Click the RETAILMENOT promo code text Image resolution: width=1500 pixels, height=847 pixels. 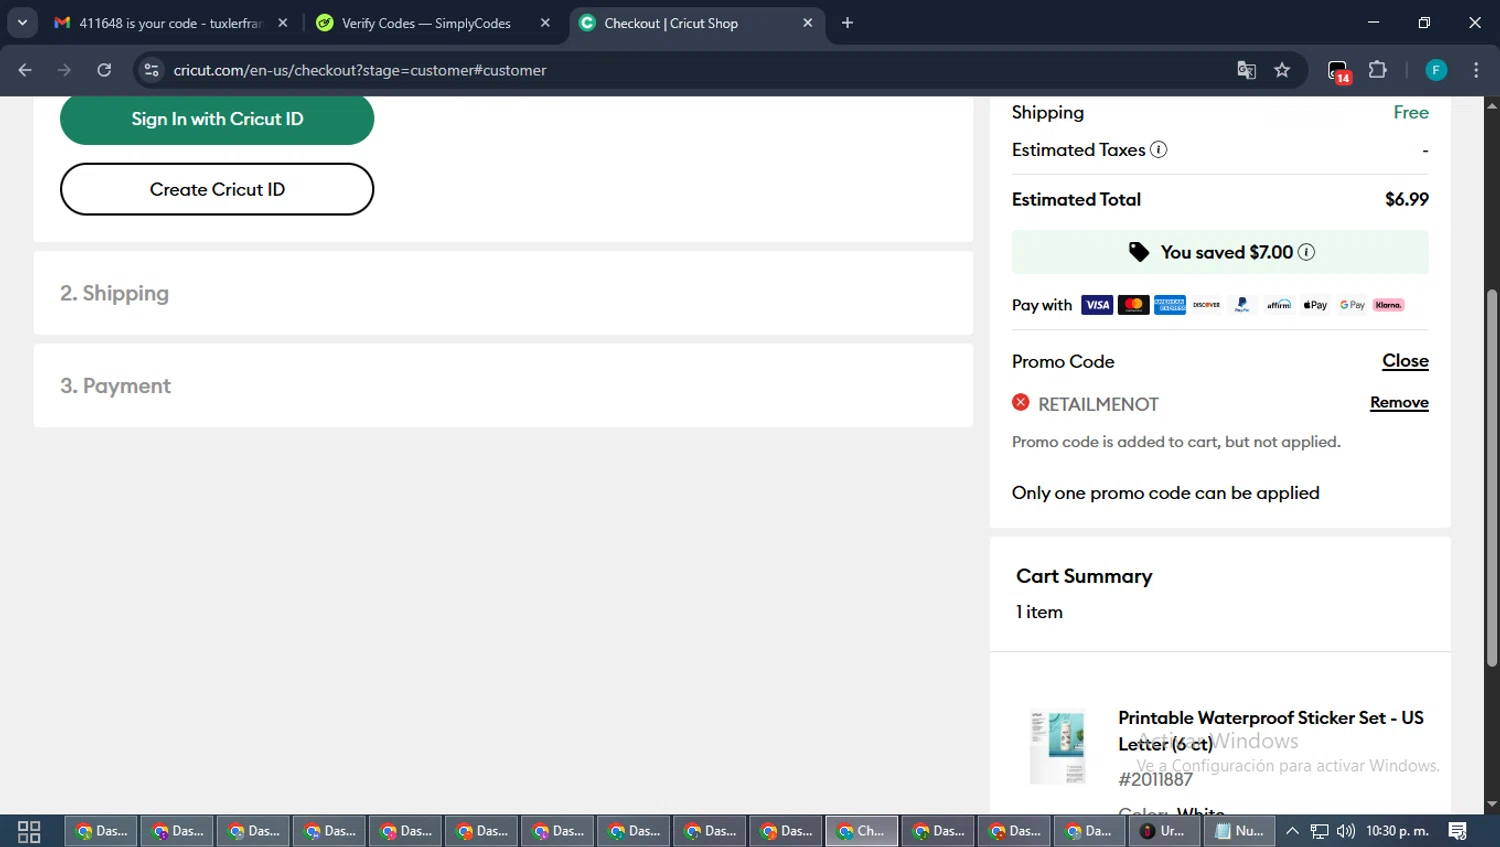[1098, 404]
